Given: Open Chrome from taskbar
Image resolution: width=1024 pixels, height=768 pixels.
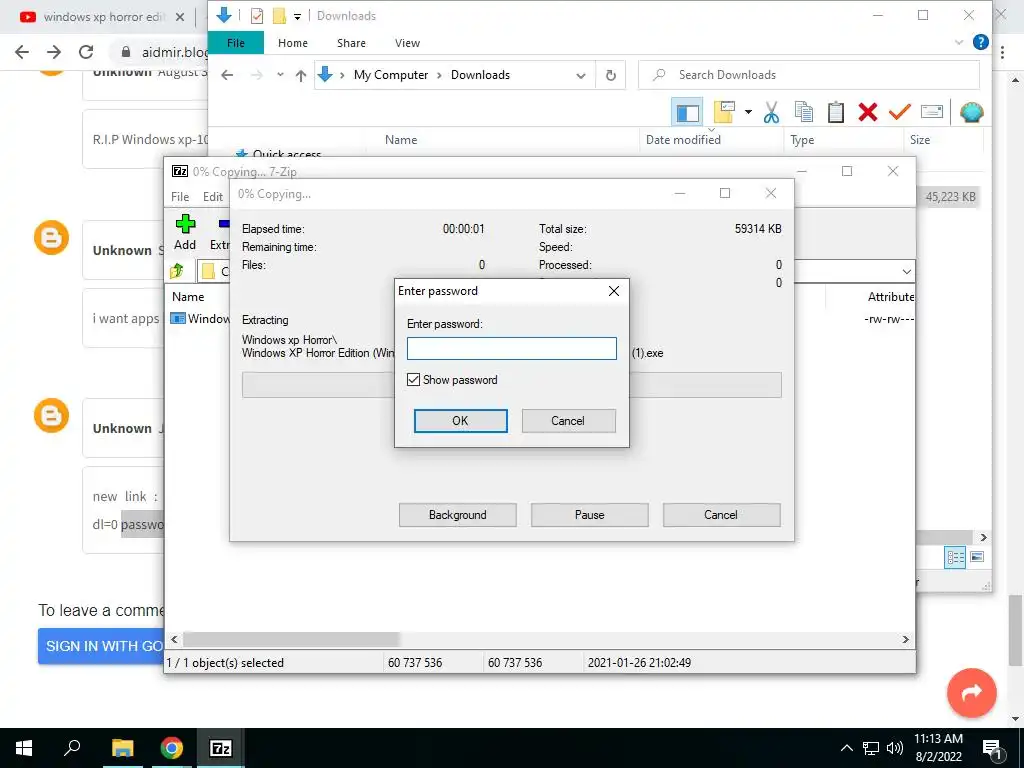Looking at the screenshot, I should tap(172, 748).
